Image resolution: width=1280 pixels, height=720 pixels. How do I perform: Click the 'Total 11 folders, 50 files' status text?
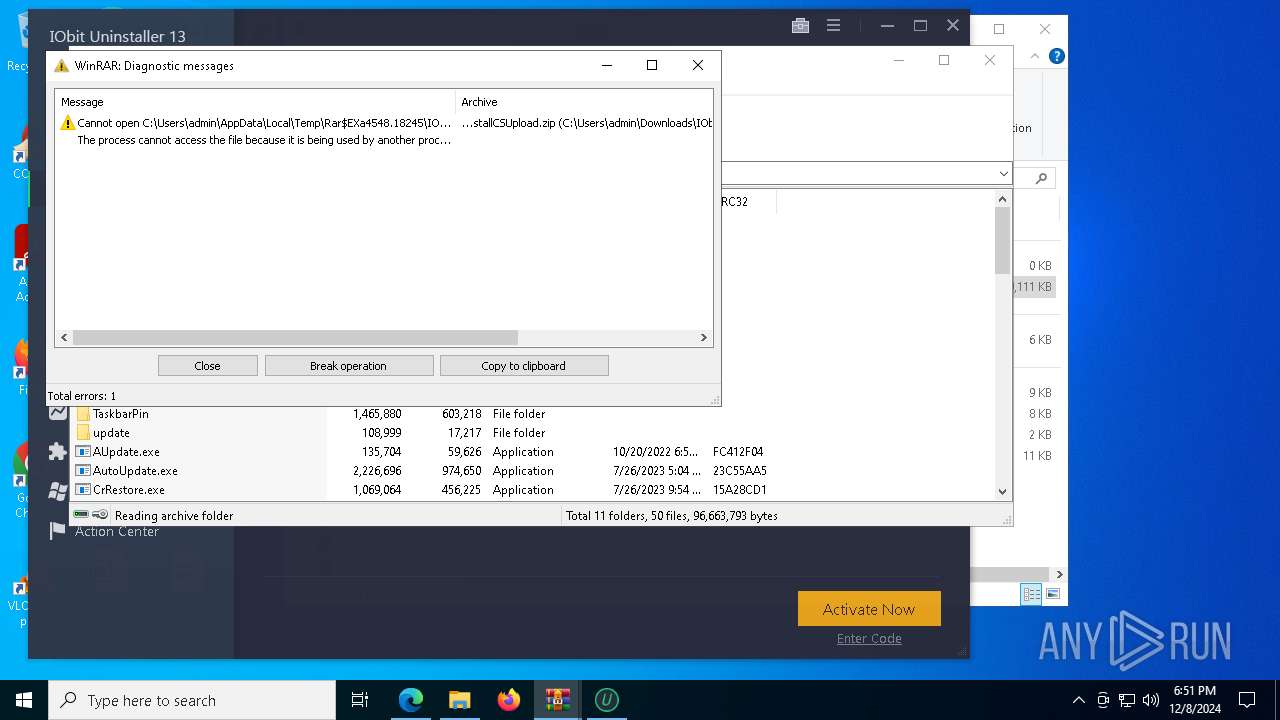click(672, 516)
